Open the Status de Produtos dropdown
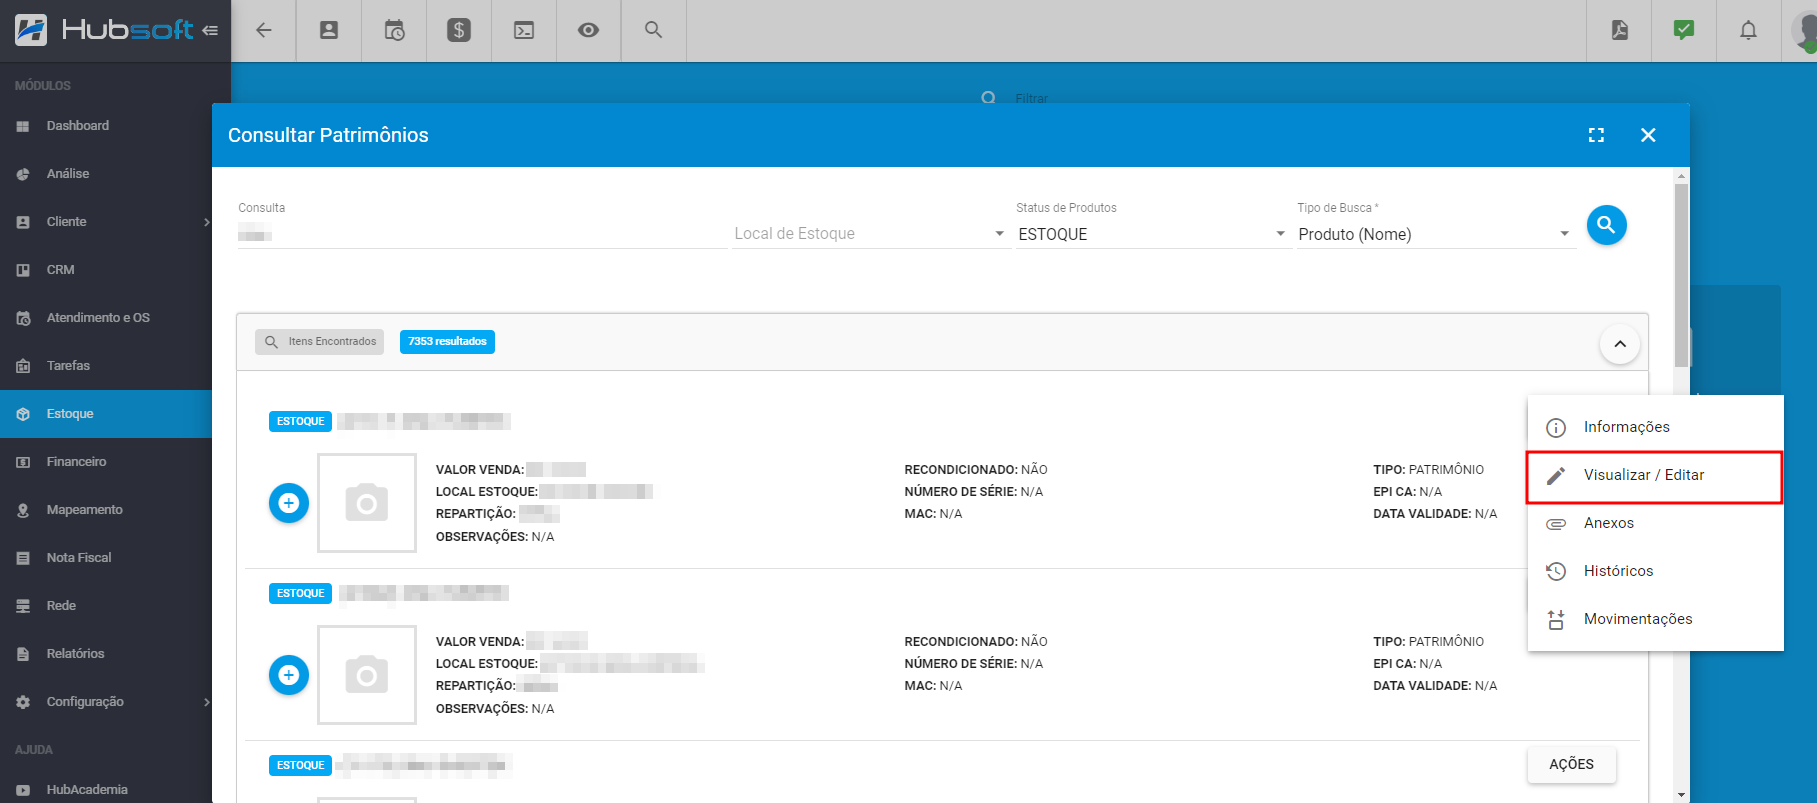This screenshot has height=803, width=1817. click(x=1152, y=234)
